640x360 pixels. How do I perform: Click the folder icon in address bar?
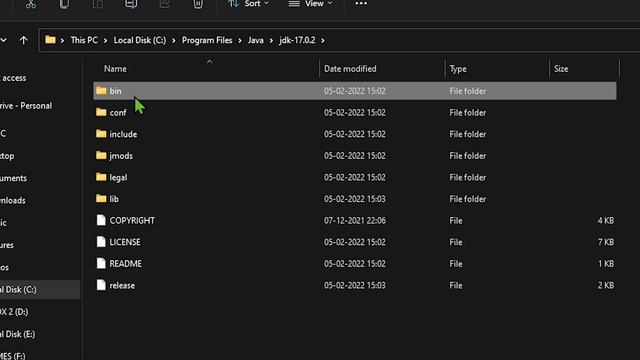[50, 40]
